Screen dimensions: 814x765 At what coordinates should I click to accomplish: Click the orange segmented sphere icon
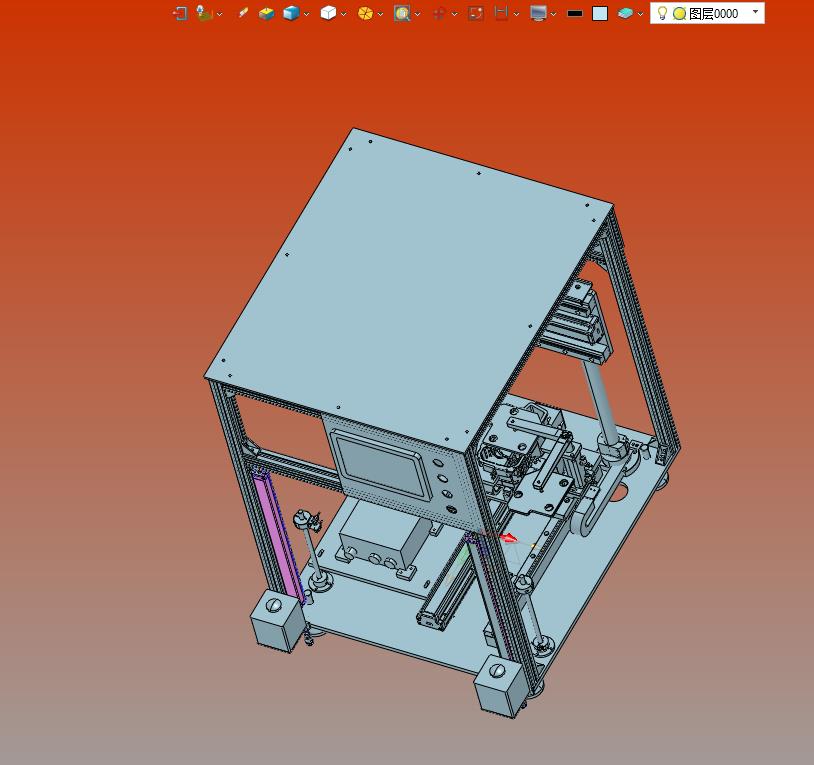click(365, 13)
